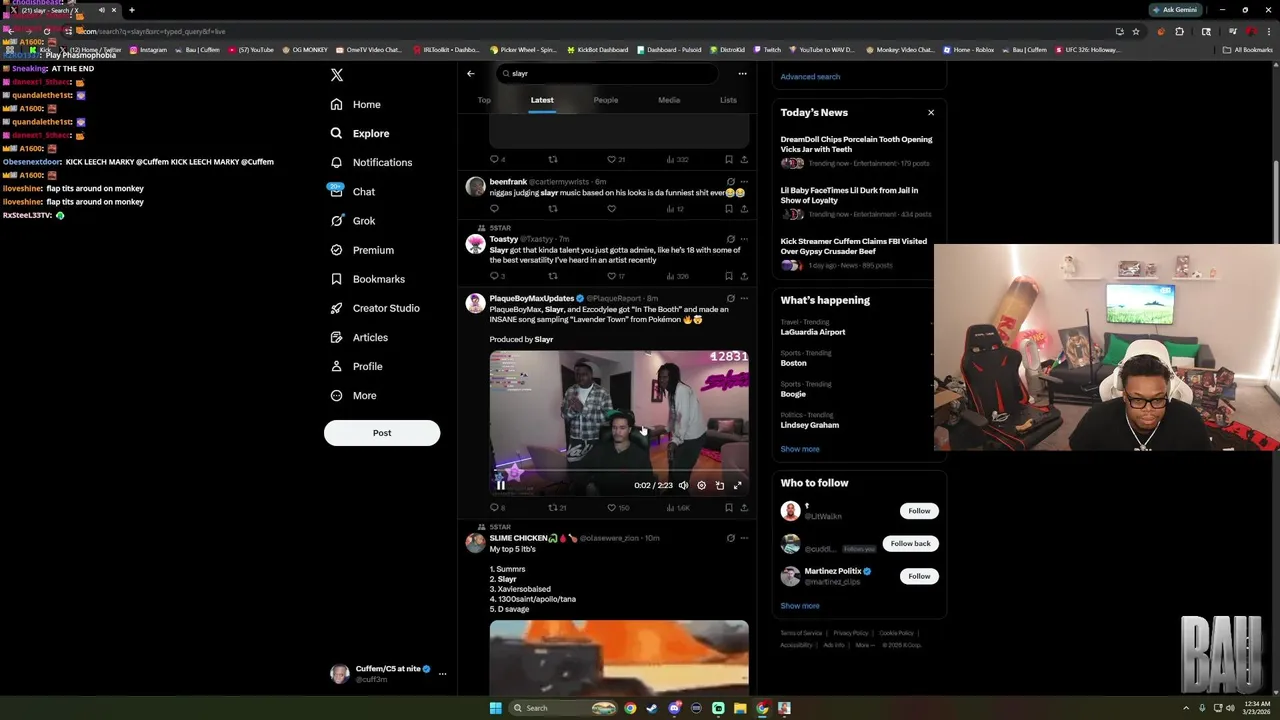Image resolution: width=1280 pixels, height=720 pixels.
Task: Open Cuffem/C5 at nite account menu dots
Action: pyautogui.click(x=442, y=674)
